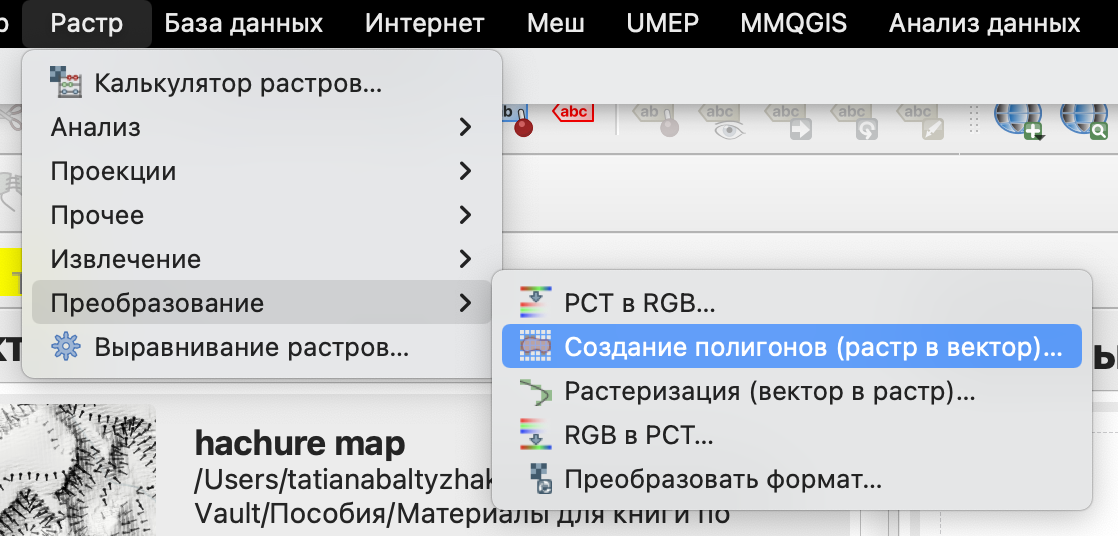Choose Преобразовать формат menu entry
Viewport: 1118px width, 536px height.
pos(722,479)
